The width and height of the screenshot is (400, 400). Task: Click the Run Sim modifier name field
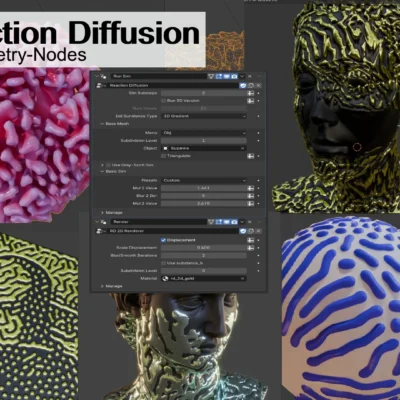pyautogui.click(x=159, y=76)
